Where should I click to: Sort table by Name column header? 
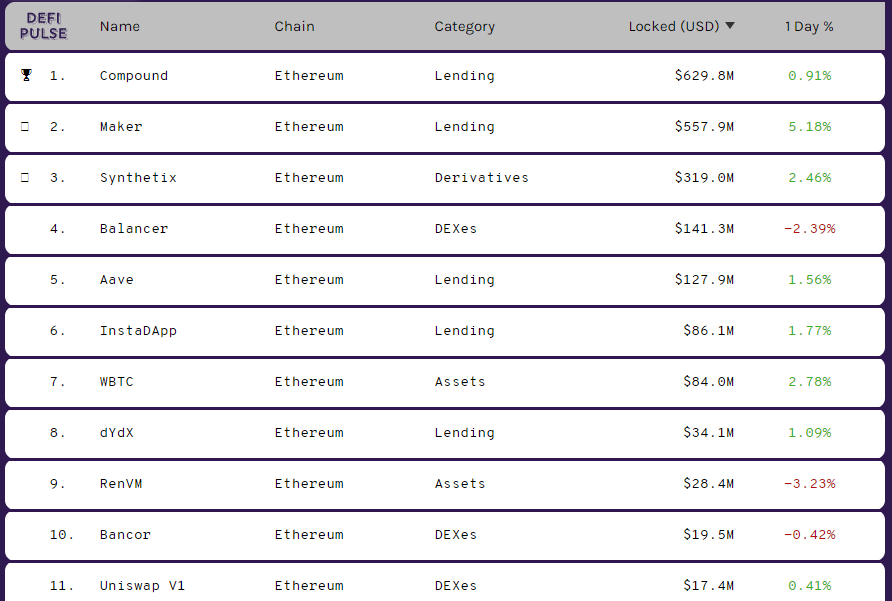[119, 26]
